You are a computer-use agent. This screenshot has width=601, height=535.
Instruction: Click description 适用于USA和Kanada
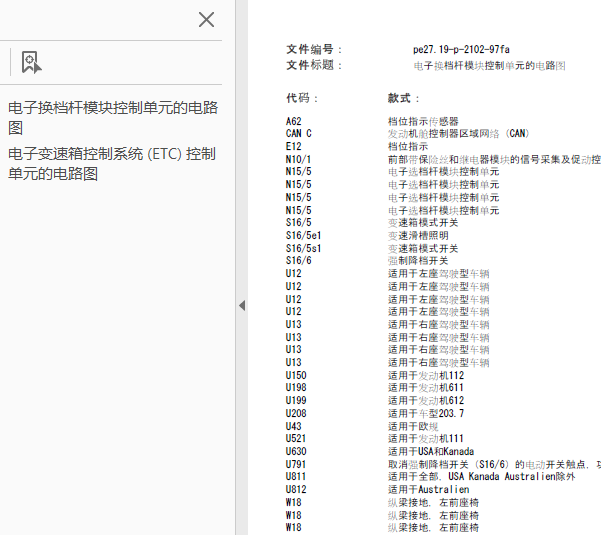[431, 451]
